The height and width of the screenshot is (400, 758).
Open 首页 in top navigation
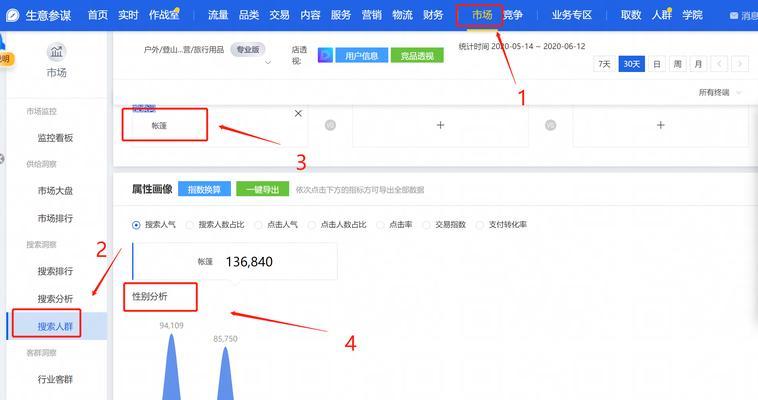click(x=98, y=15)
